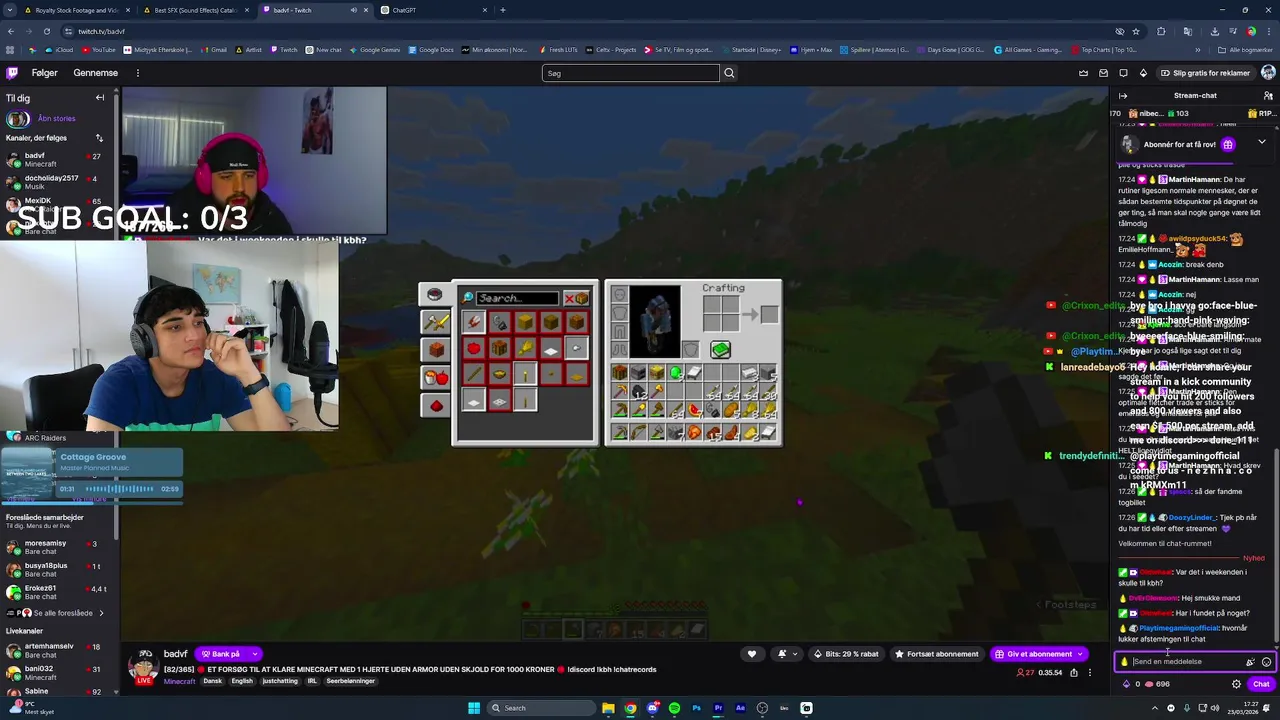Open the whispers speech bubble icon

coord(1123,73)
